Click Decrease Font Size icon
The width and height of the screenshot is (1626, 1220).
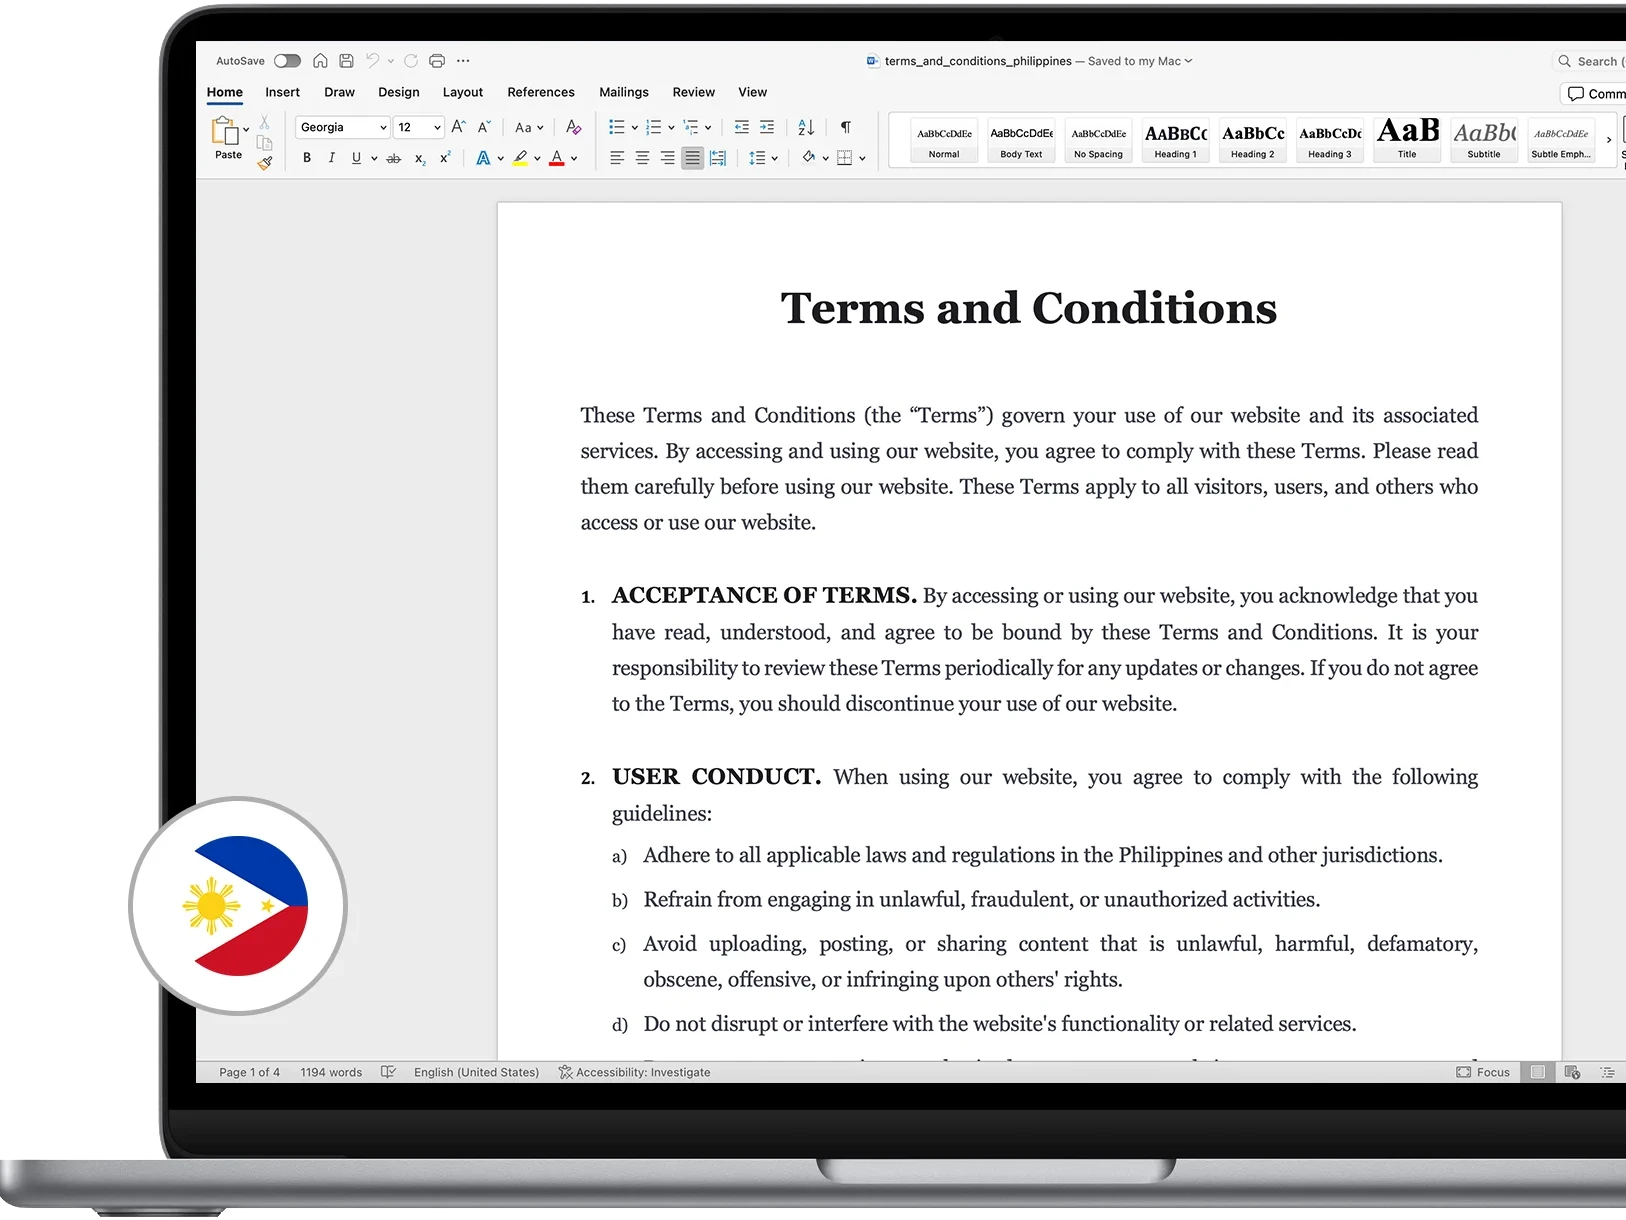coord(484,127)
